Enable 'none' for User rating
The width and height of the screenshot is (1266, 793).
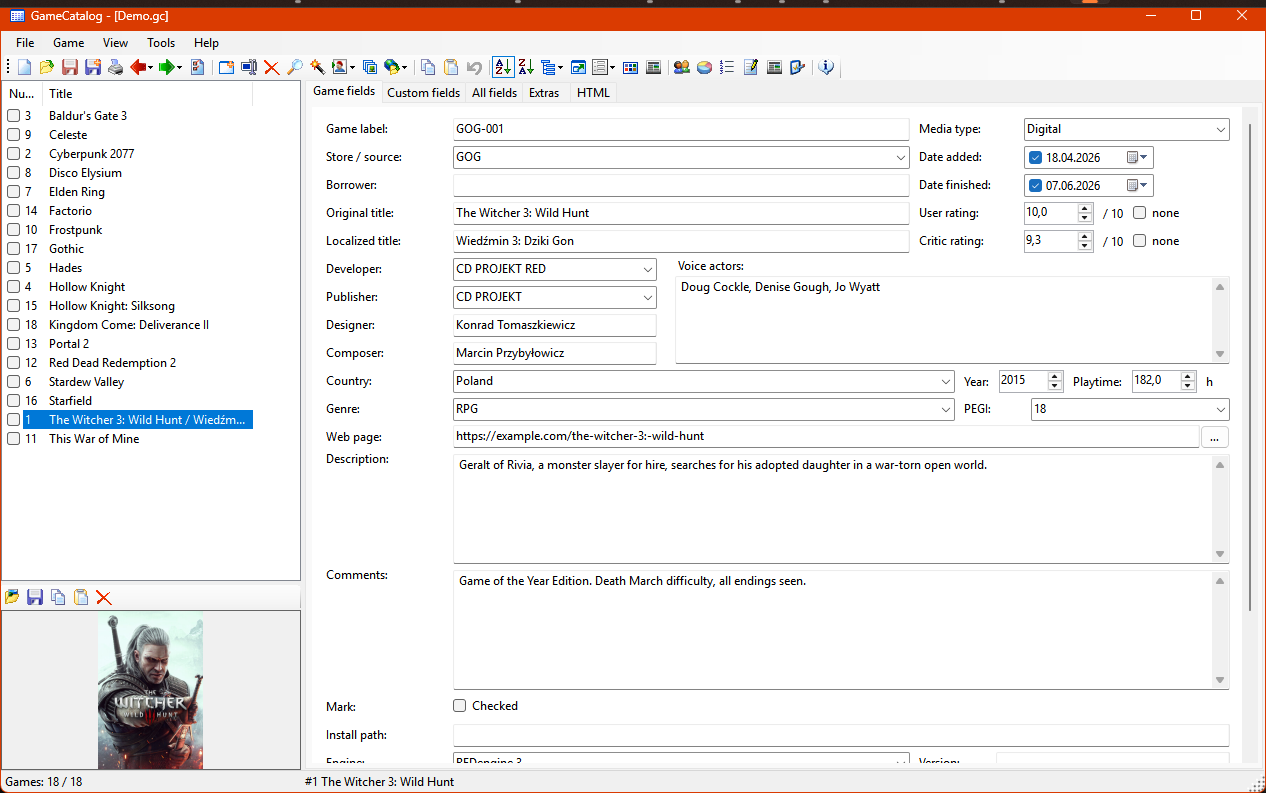(x=1139, y=213)
